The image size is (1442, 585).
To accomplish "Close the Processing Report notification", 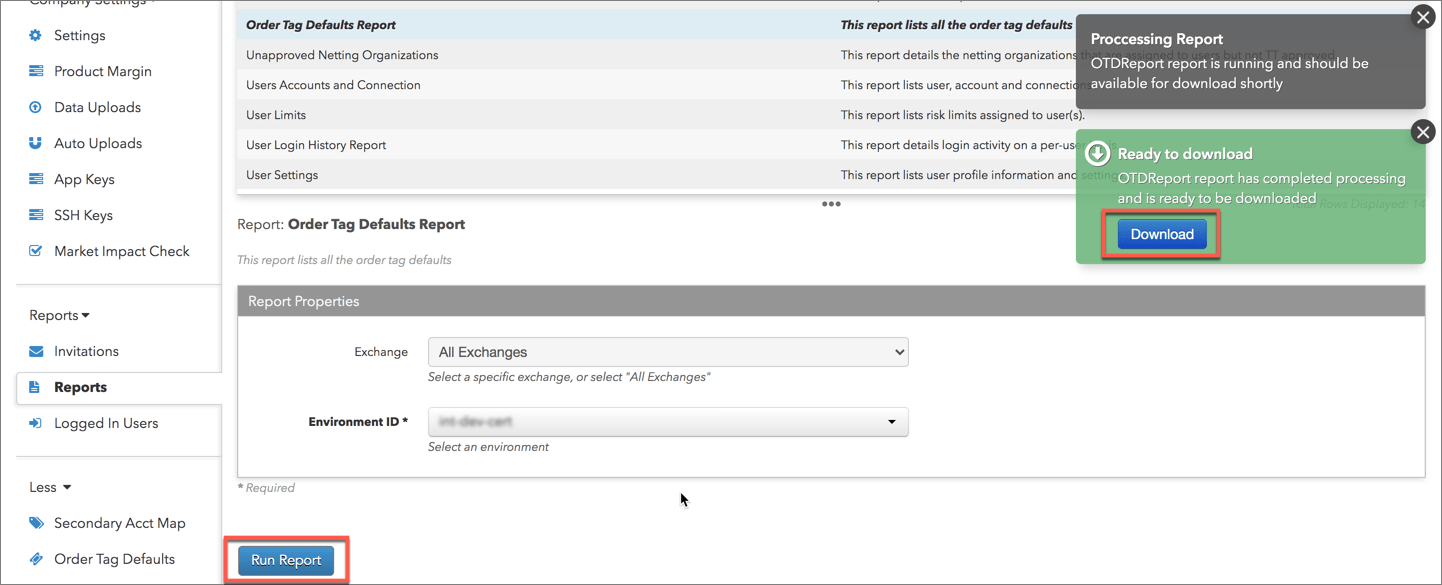I will 1423,17.
